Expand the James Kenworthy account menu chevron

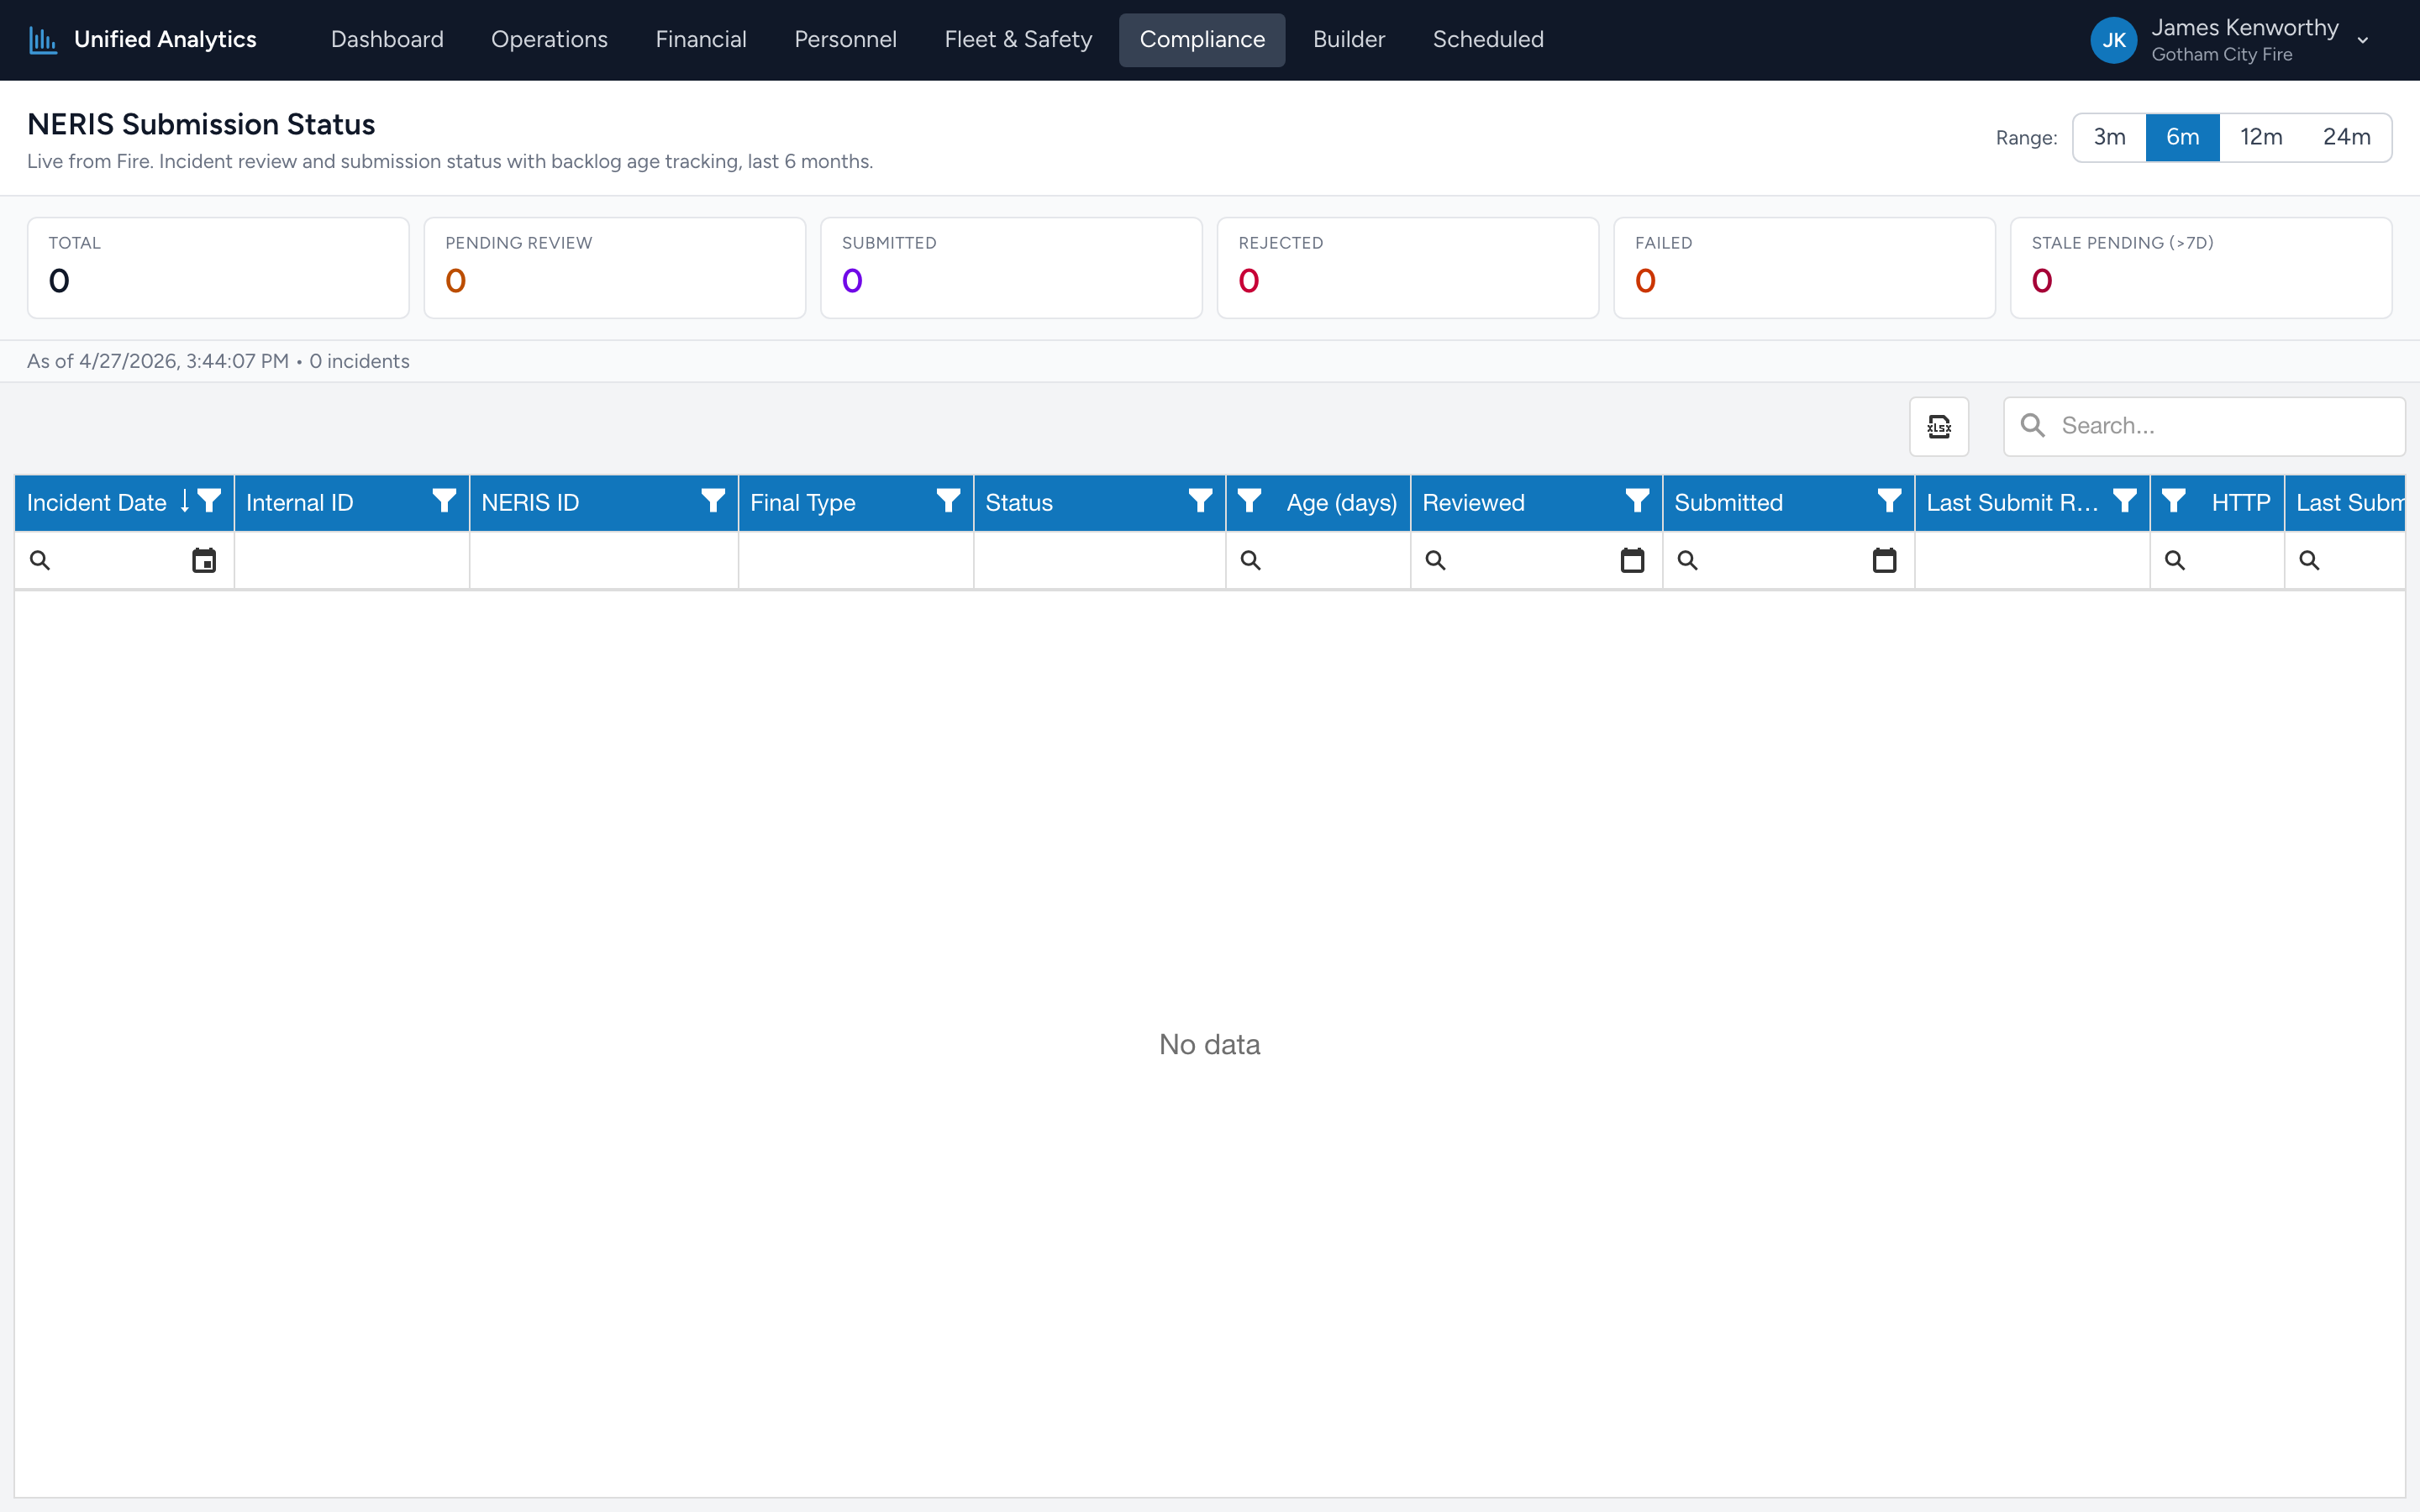coord(2363,41)
